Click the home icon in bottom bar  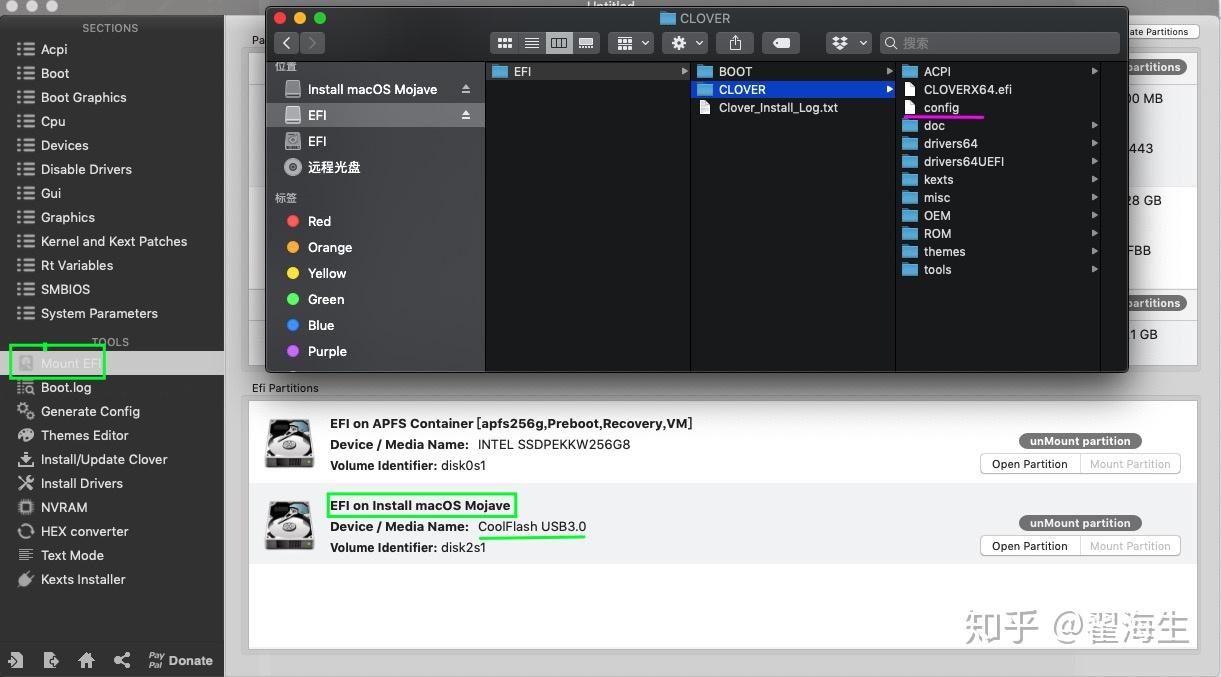(87, 660)
